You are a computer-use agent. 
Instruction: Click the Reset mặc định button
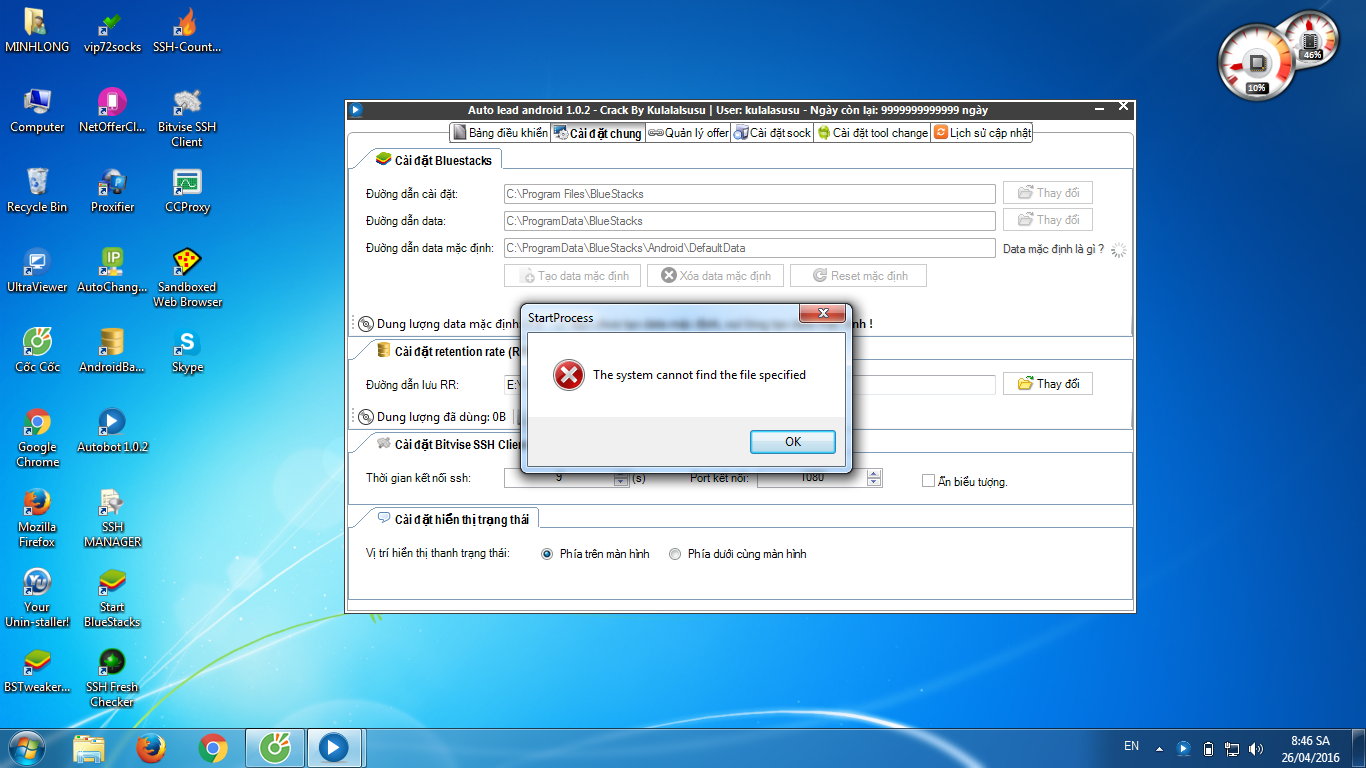click(x=858, y=275)
